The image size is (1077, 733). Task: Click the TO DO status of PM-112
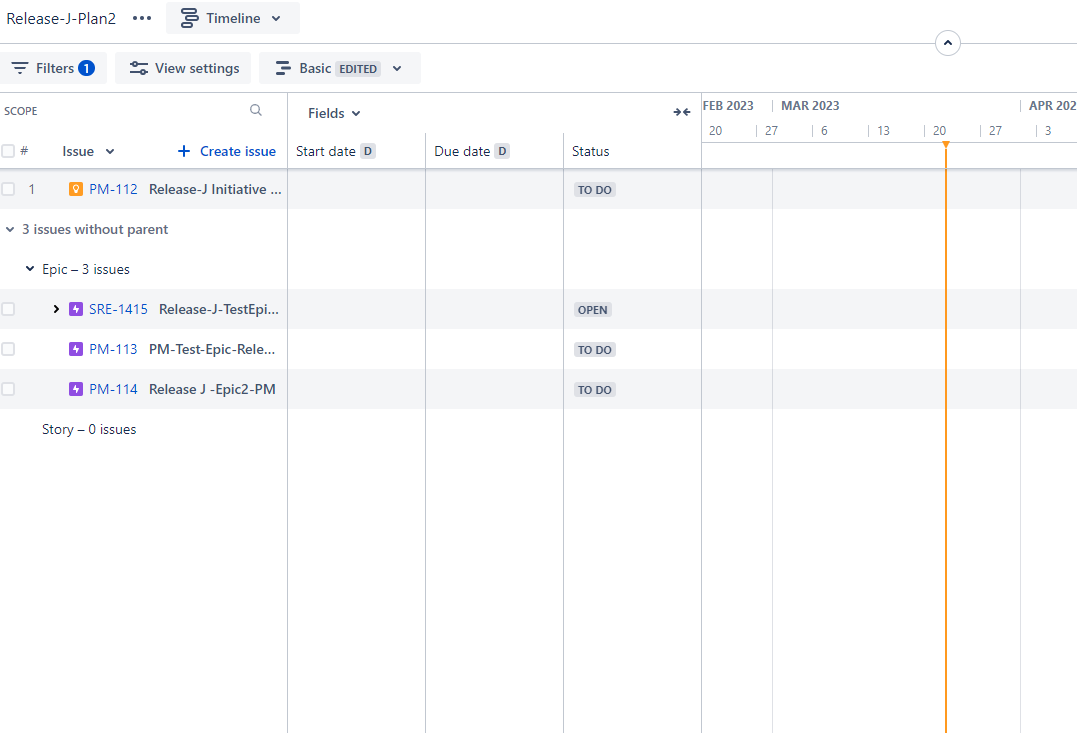pos(595,190)
